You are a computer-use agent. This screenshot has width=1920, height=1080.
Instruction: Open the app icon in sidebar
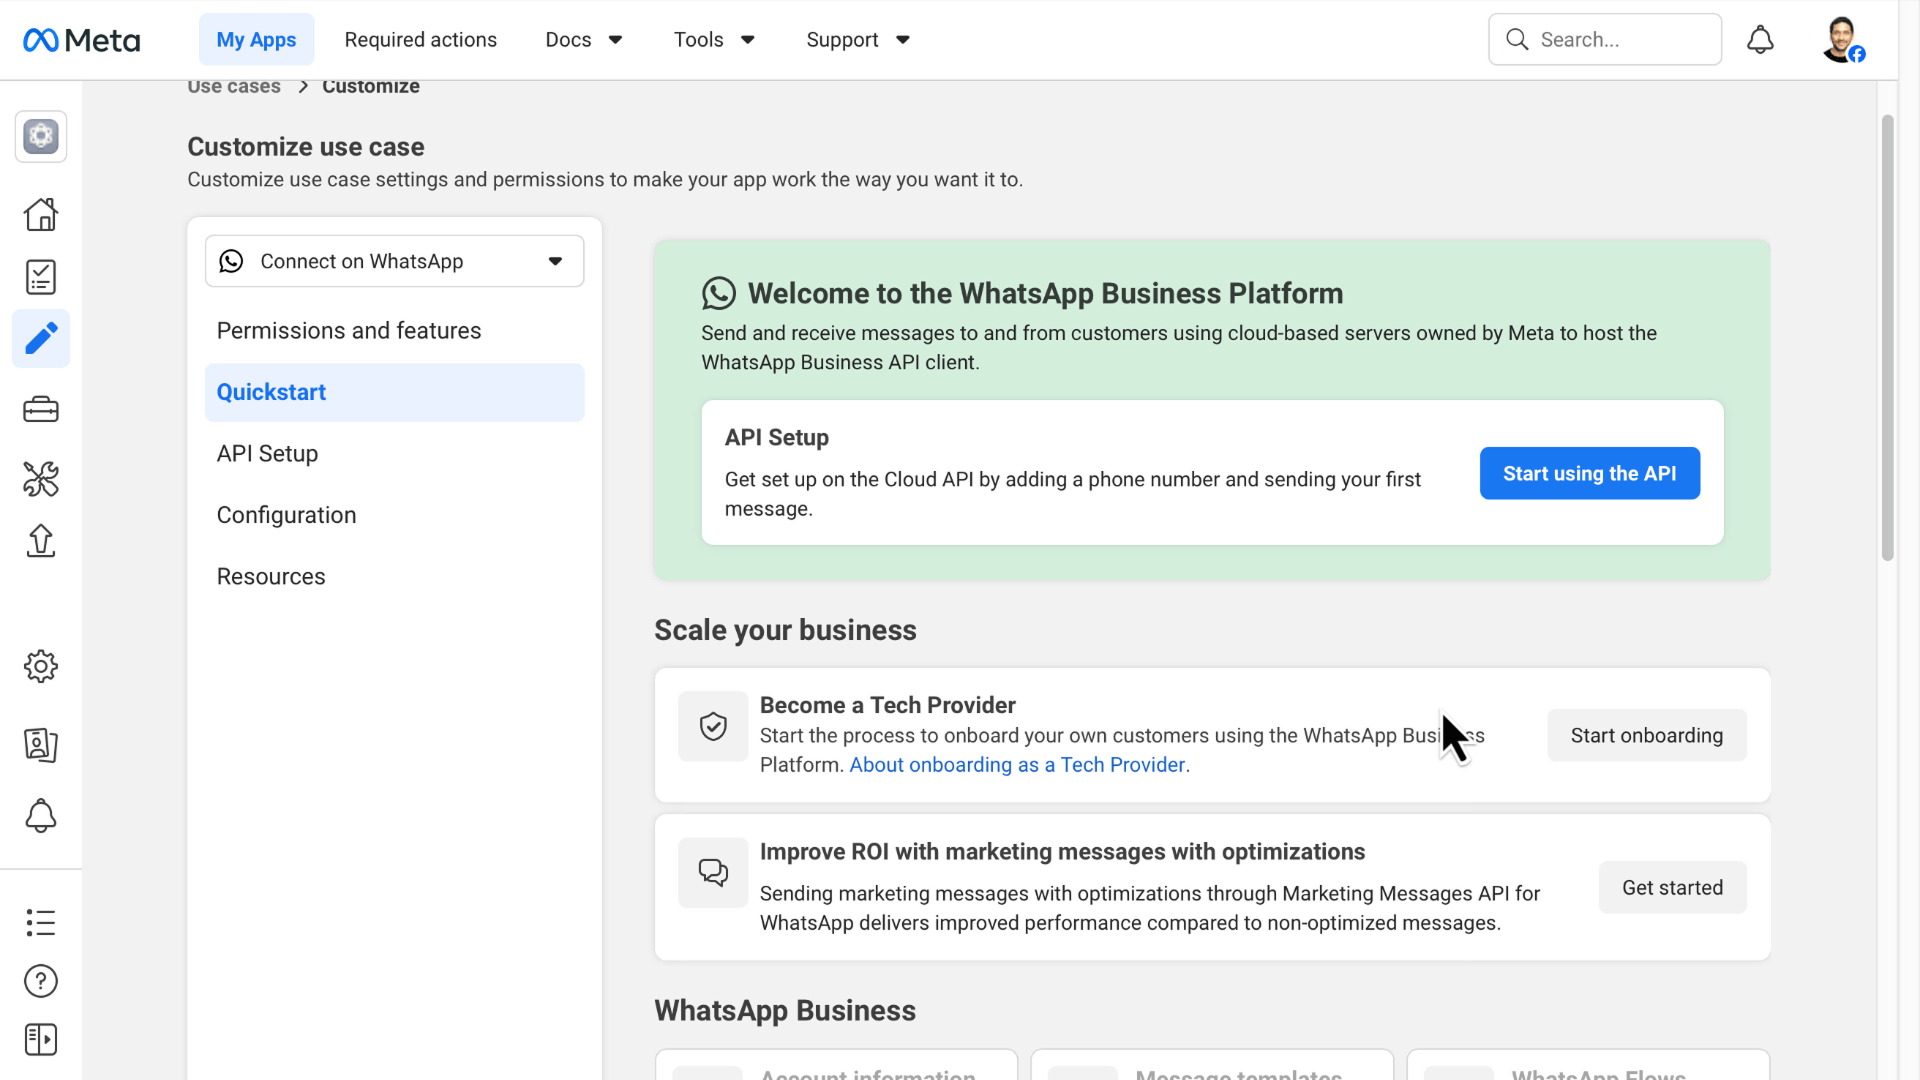tap(41, 136)
